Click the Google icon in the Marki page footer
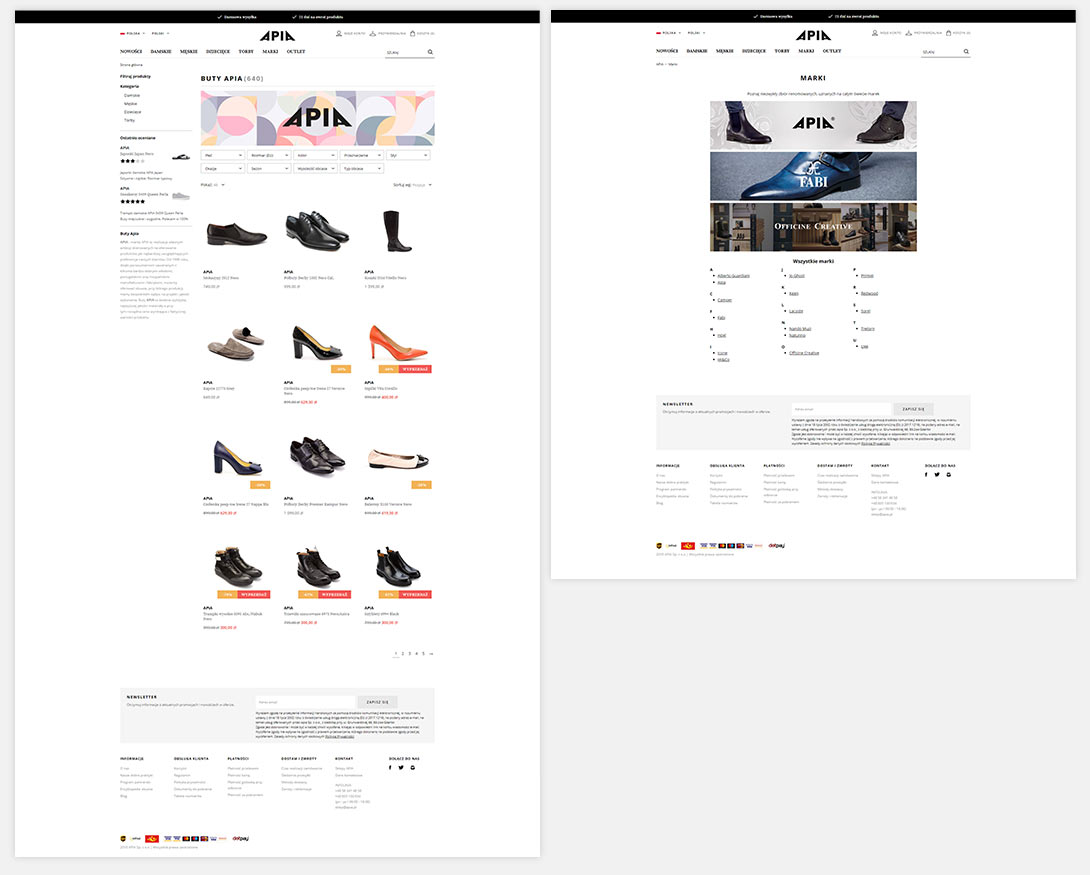The image size is (1090, 875). (949, 475)
